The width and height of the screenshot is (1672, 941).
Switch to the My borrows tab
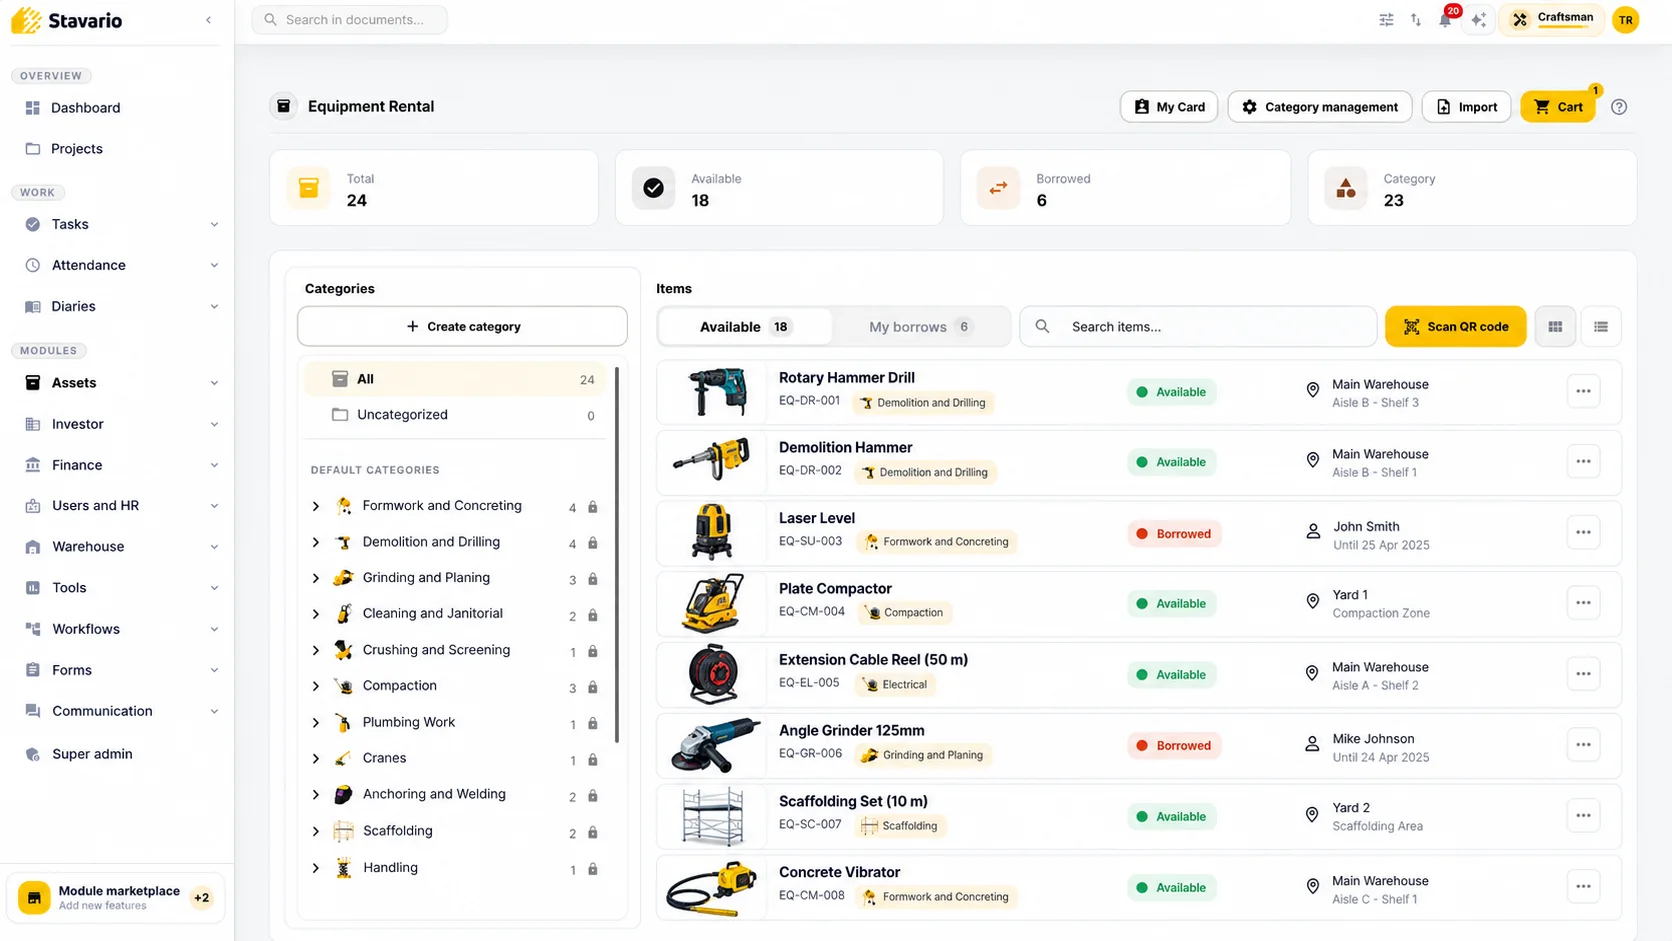tap(920, 327)
